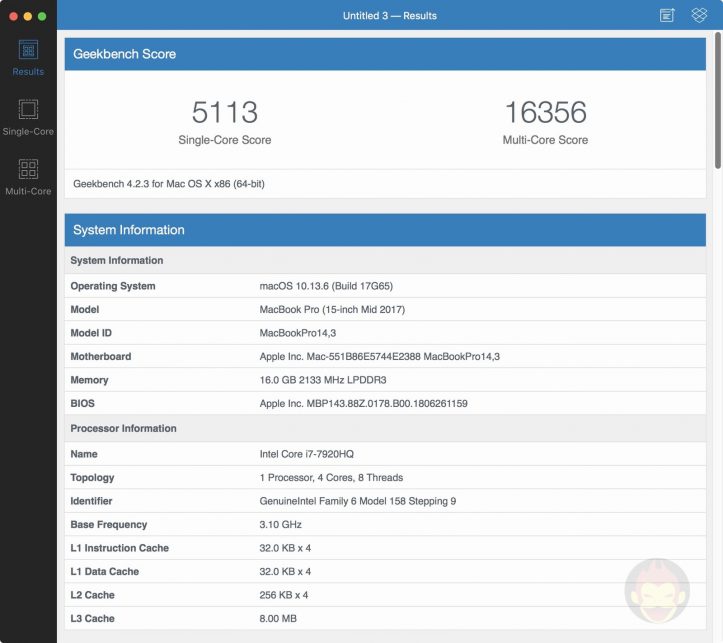Click the upload results icon in title bar
The width and height of the screenshot is (723, 643).
point(667,15)
